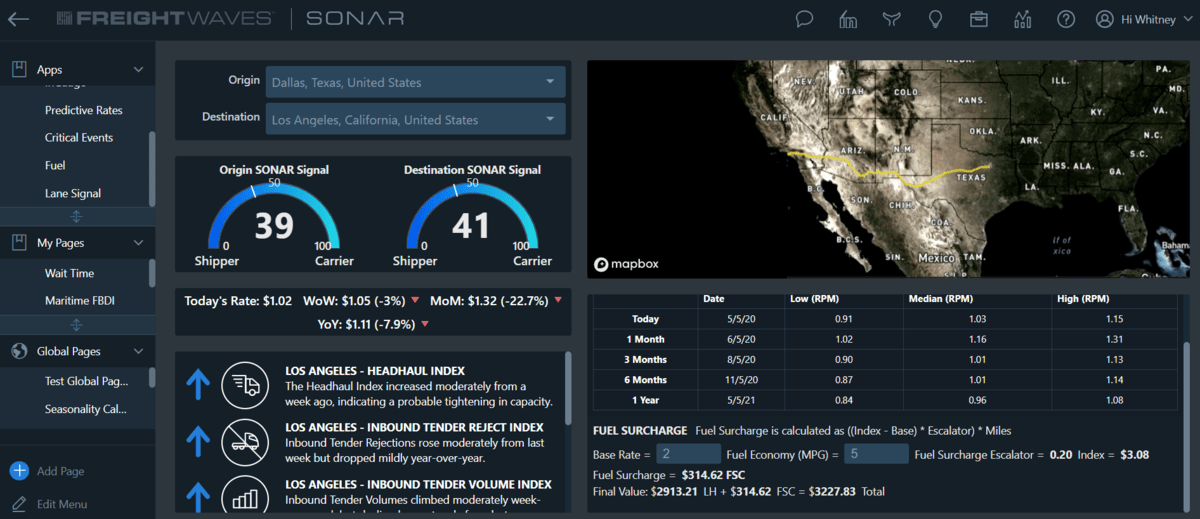
Task: Open the Destination dropdown
Action: coord(415,120)
